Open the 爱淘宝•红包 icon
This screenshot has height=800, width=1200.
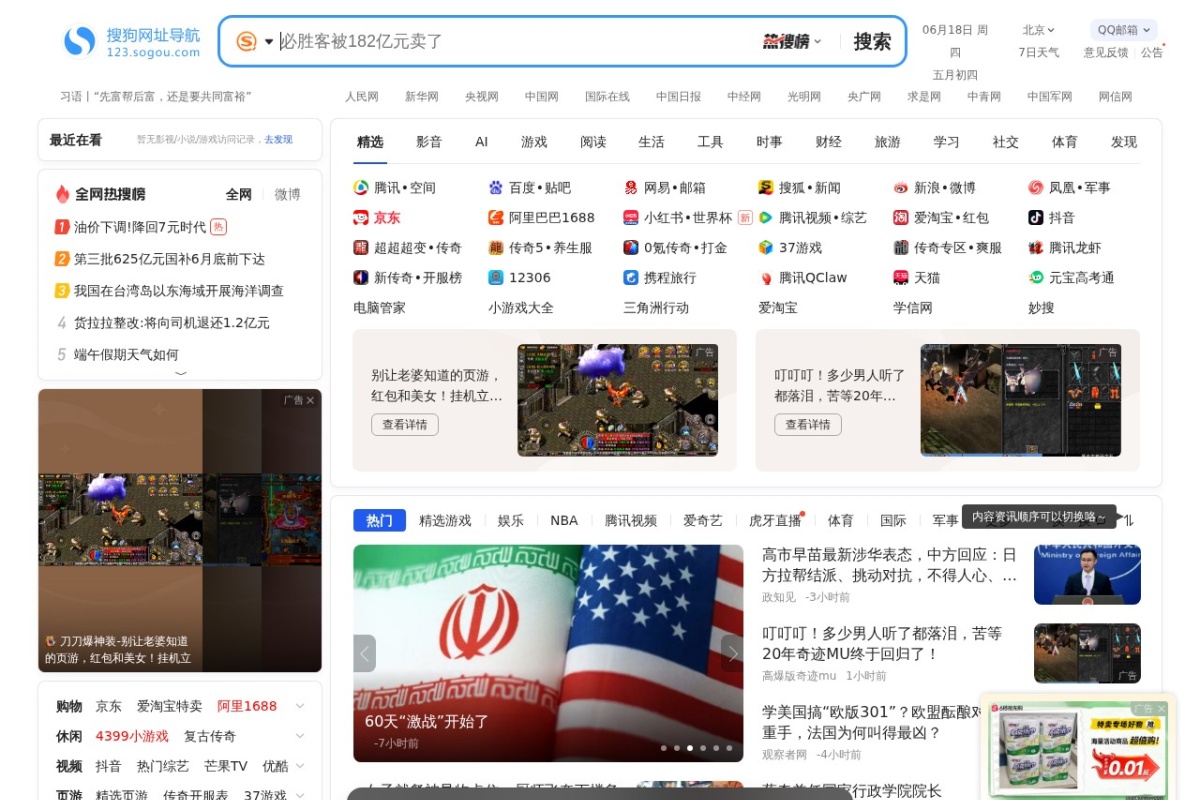(x=901, y=217)
